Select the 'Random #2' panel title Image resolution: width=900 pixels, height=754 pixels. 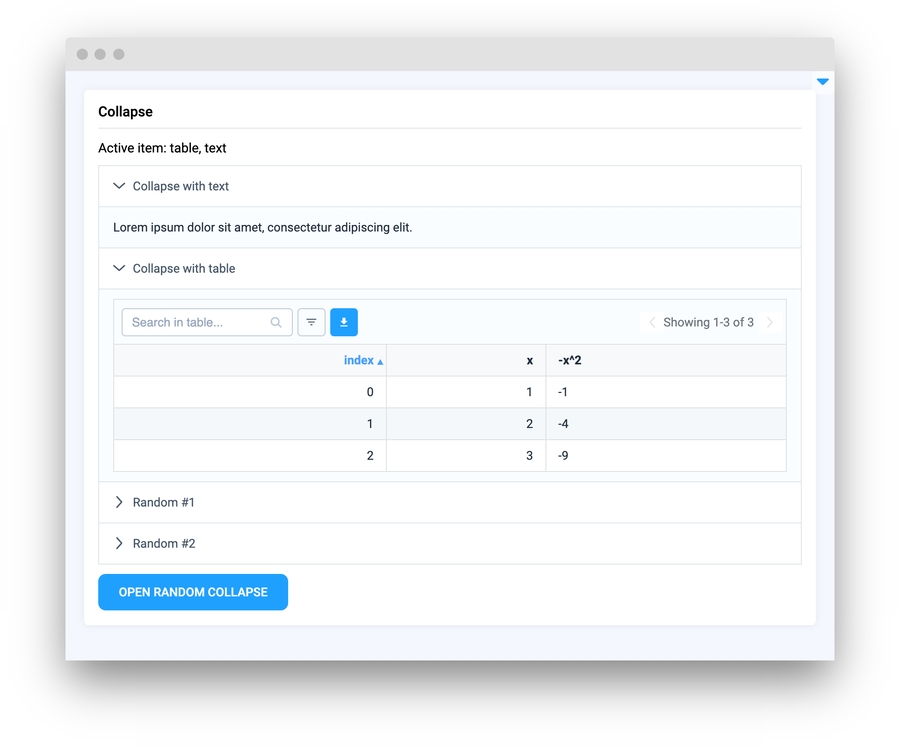164,543
